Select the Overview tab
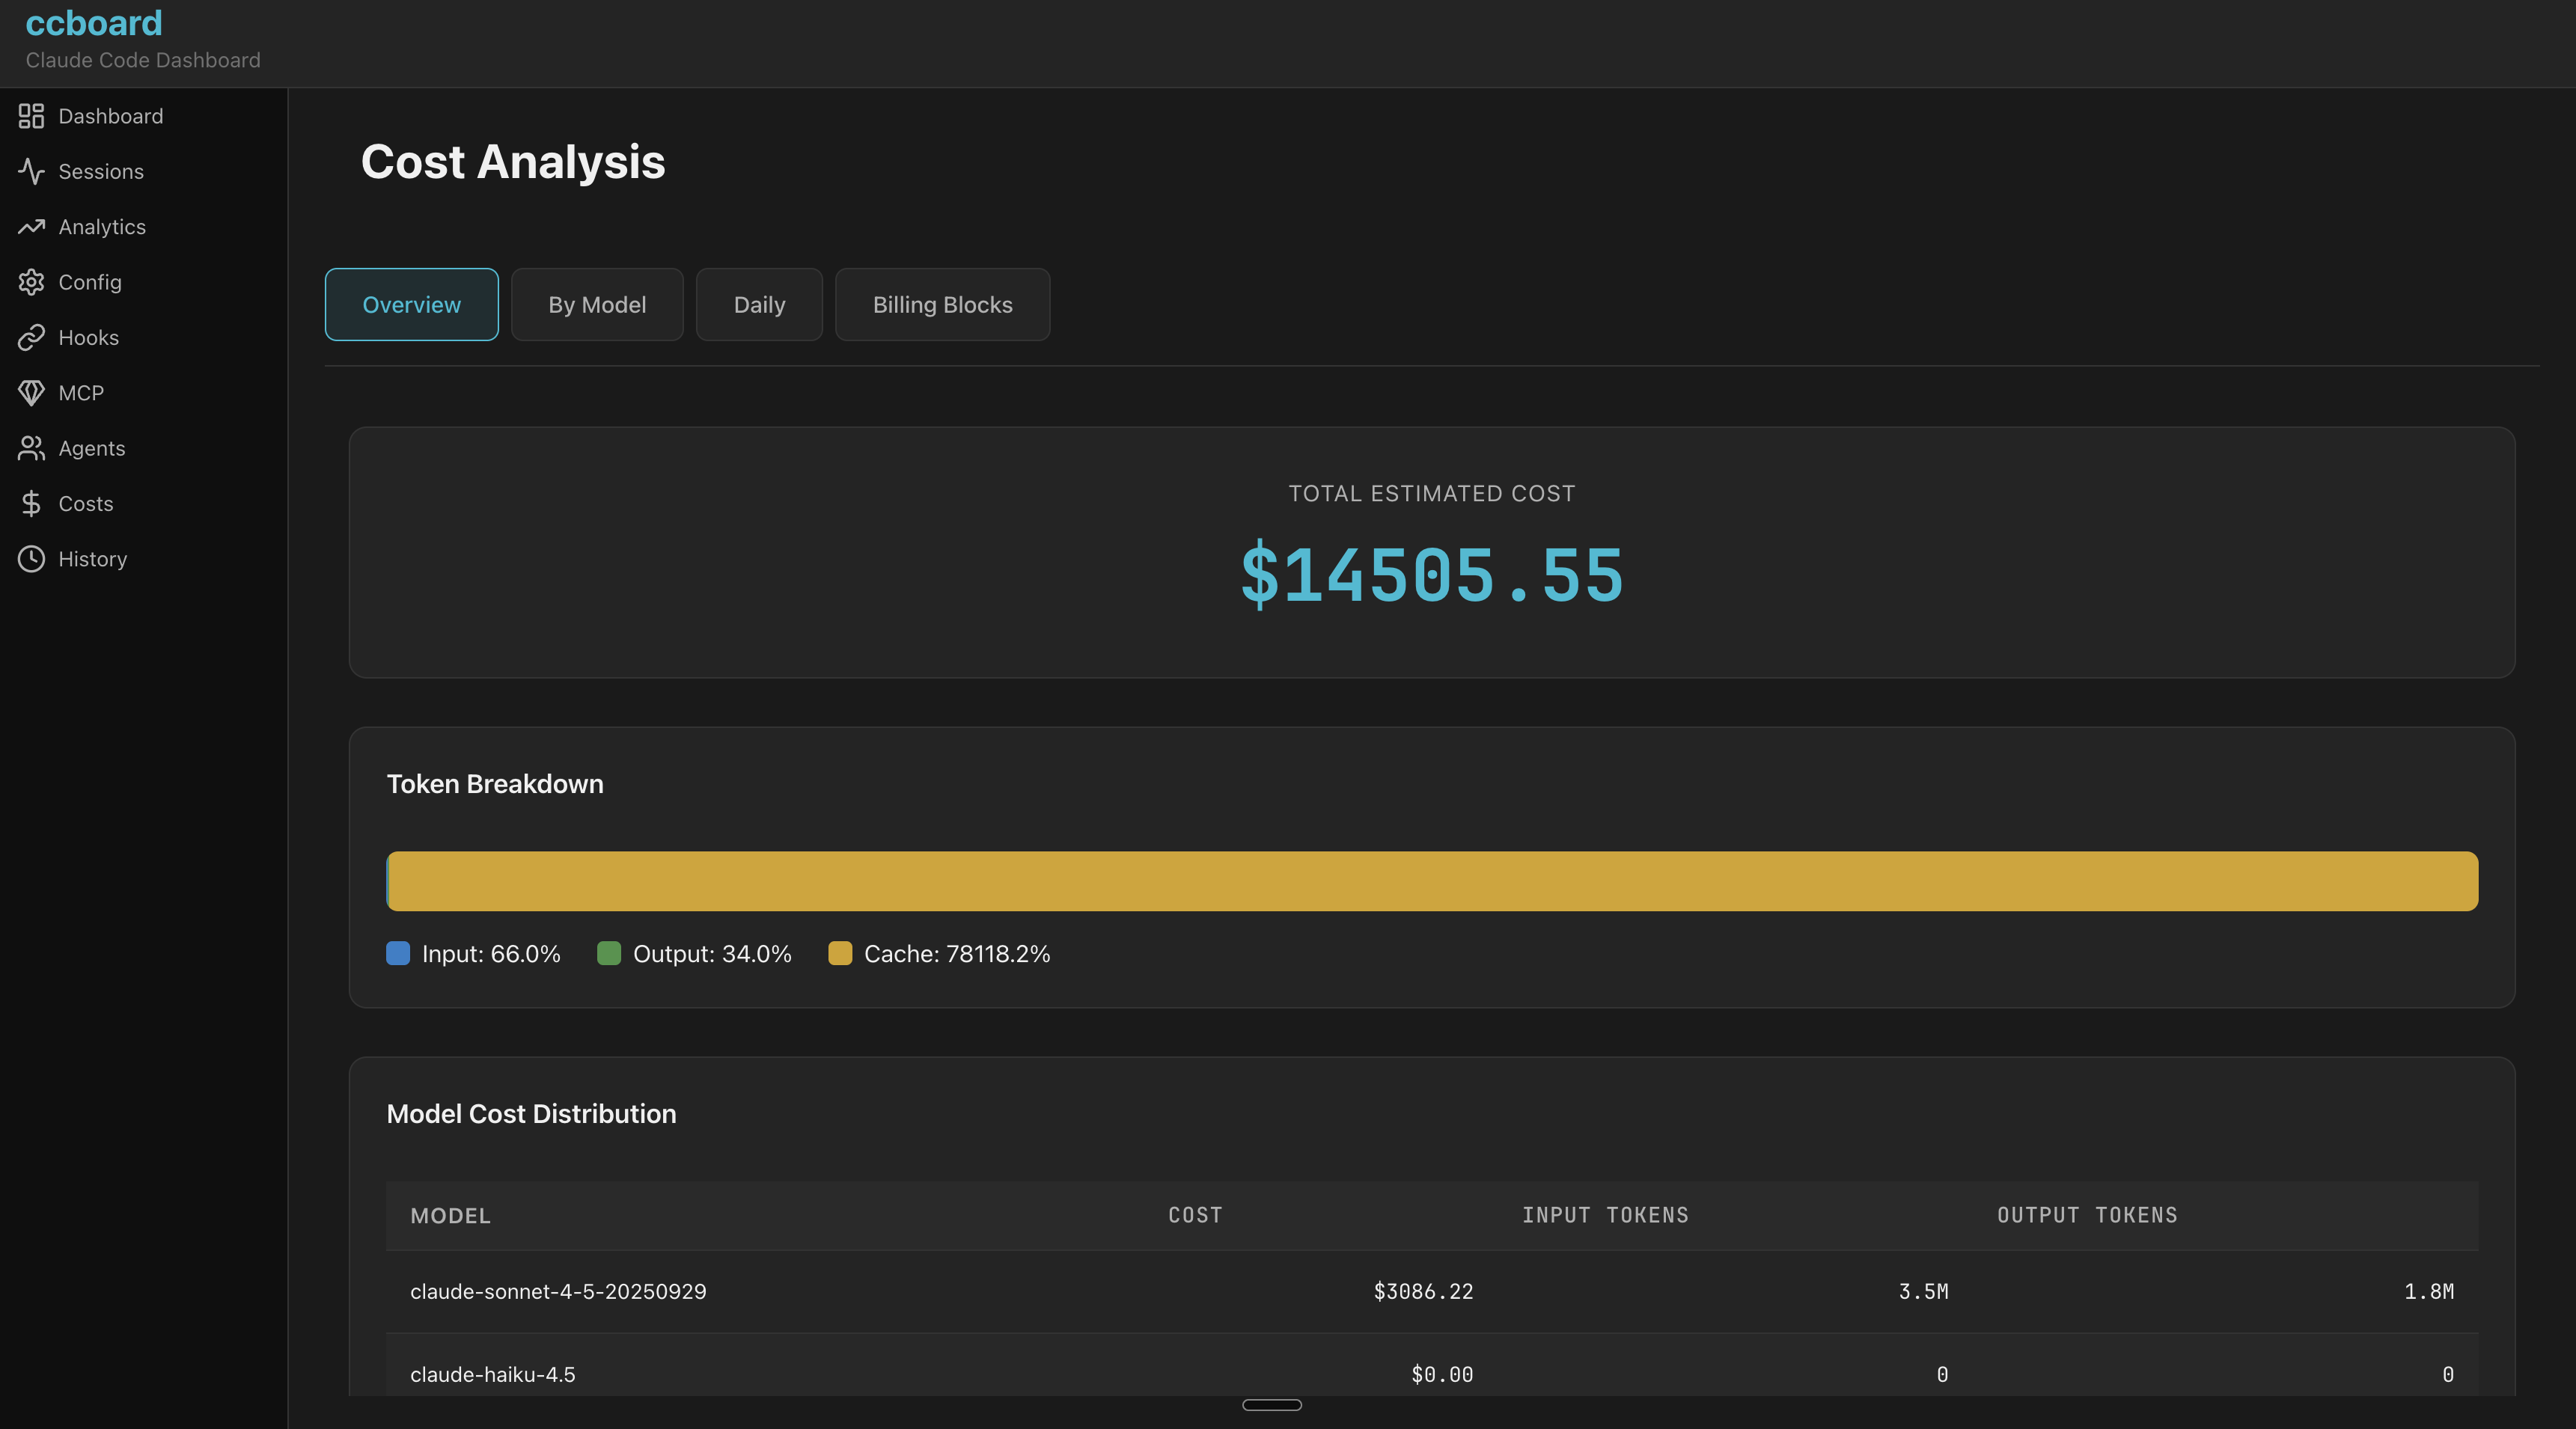Viewport: 2576px width, 1429px height. pos(411,305)
